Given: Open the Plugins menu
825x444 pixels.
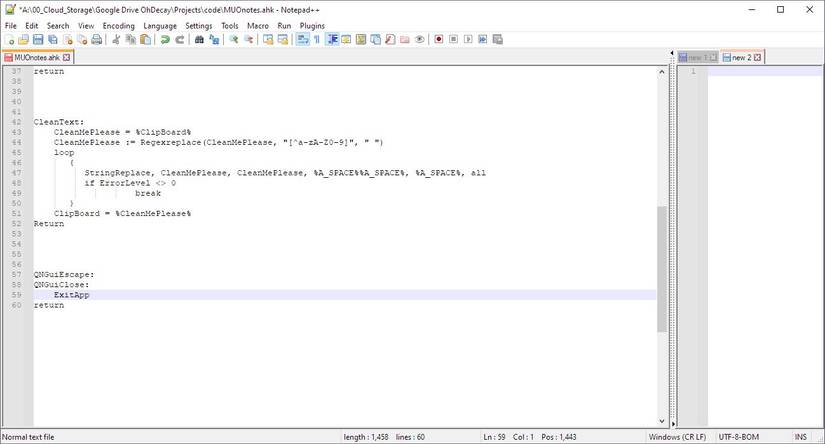Looking at the screenshot, I should (x=312, y=26).
